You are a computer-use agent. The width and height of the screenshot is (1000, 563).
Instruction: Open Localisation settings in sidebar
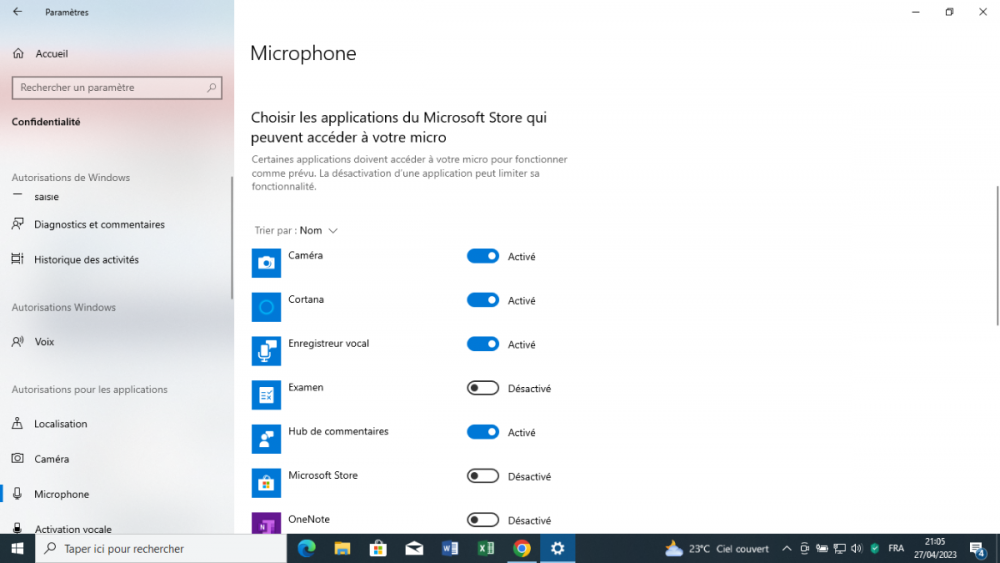coord(61,424)
